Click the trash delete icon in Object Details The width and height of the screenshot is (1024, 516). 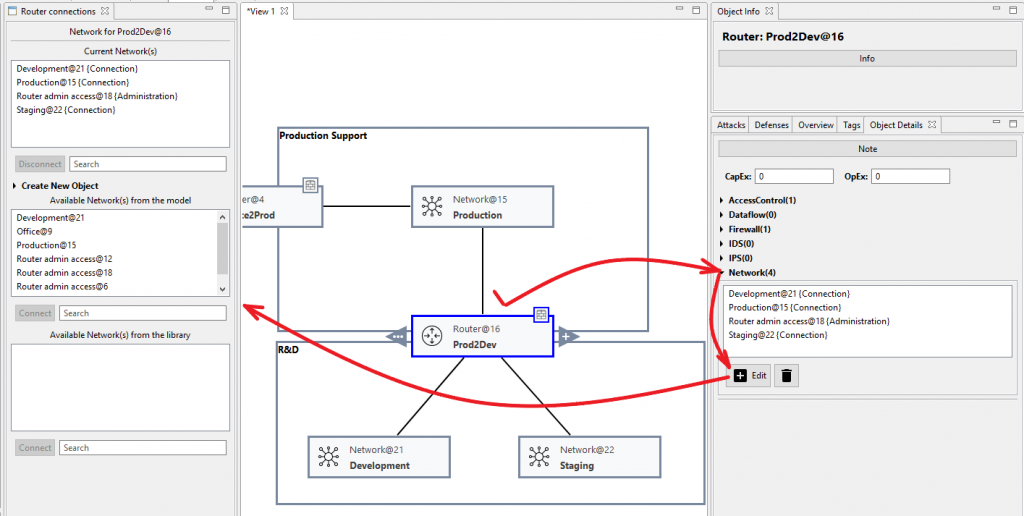point(786,376)
